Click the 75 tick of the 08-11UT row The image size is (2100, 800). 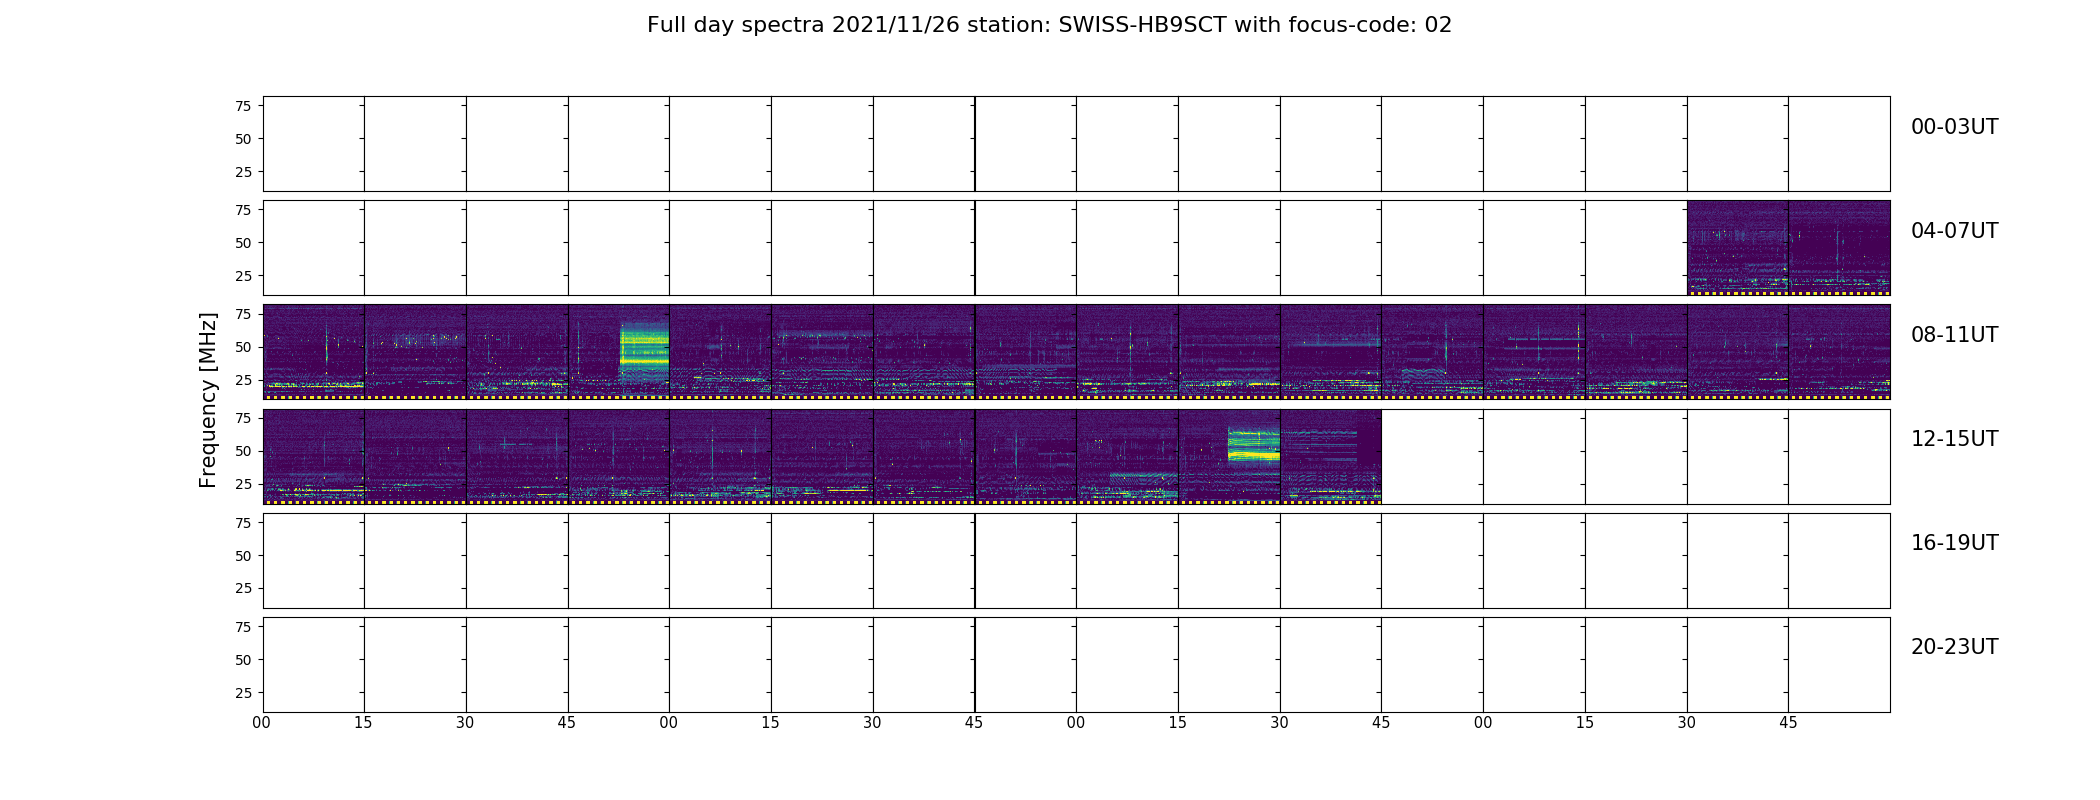pyautogui.click(x=243, y=314)
